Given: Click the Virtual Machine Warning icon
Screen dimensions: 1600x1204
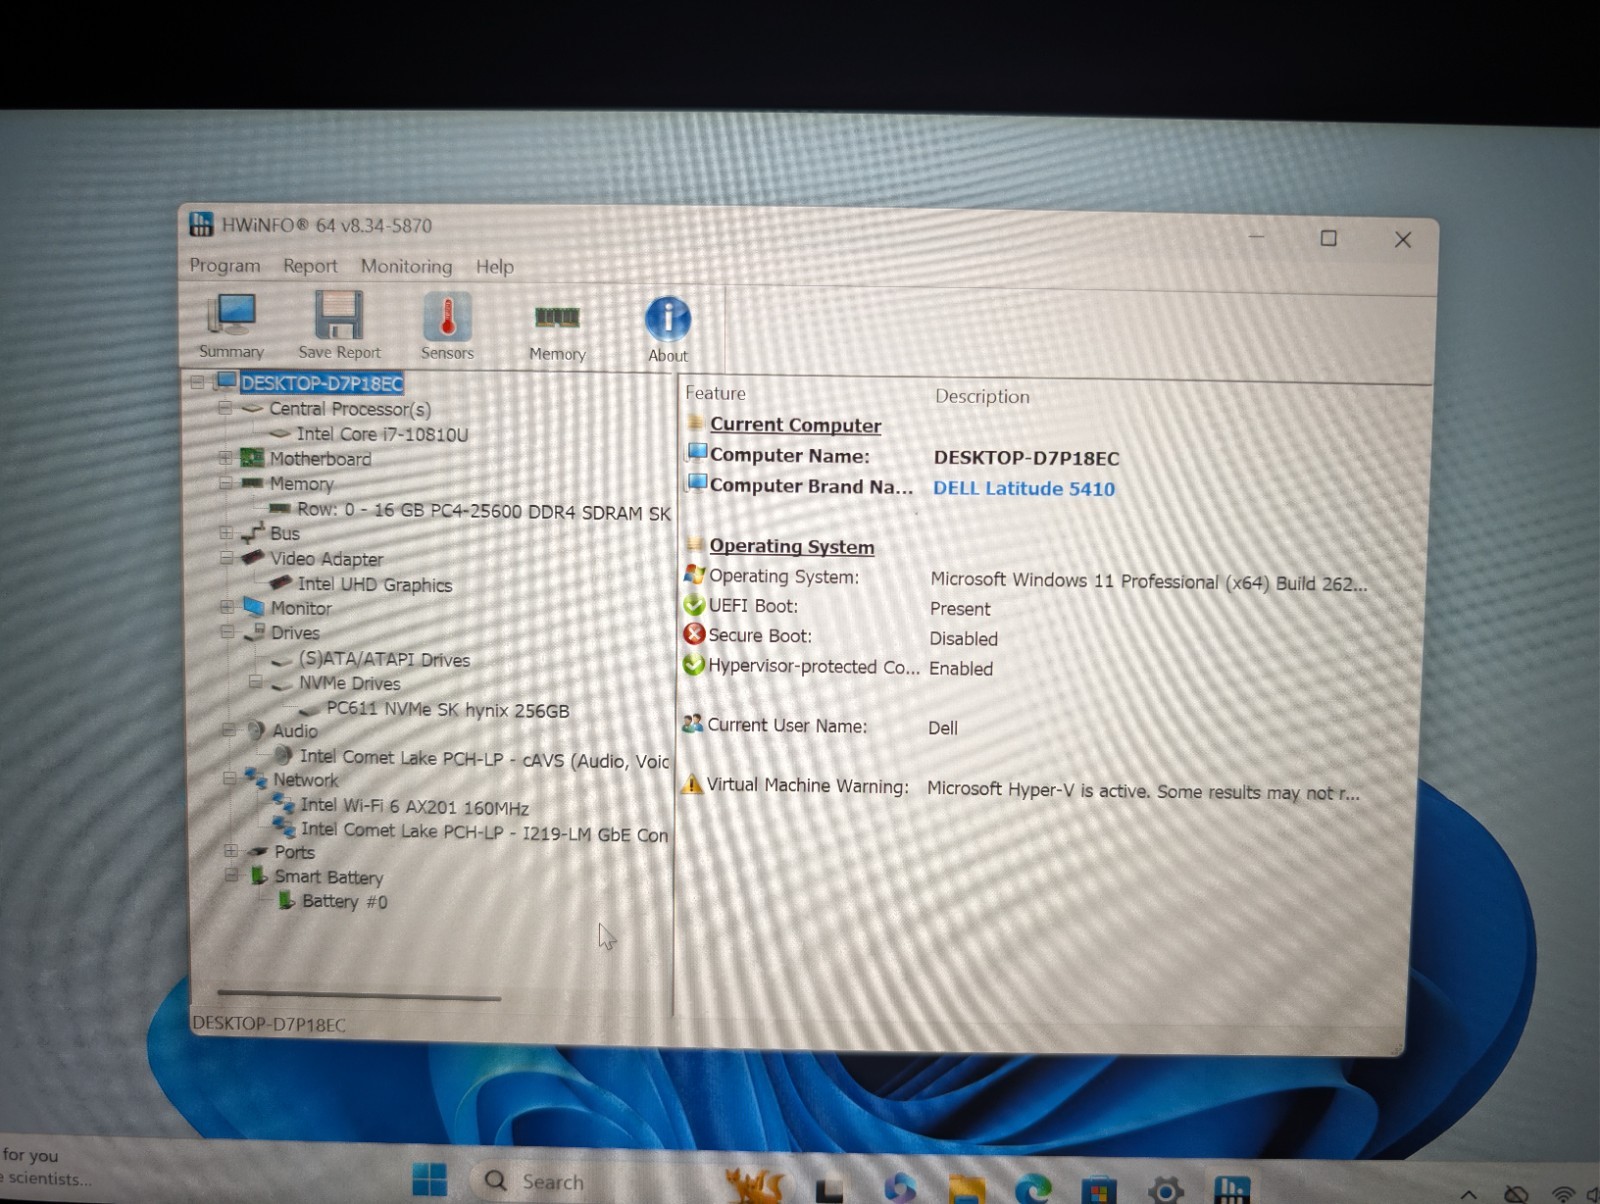Looking at the screenshot, I should point(692,783).
